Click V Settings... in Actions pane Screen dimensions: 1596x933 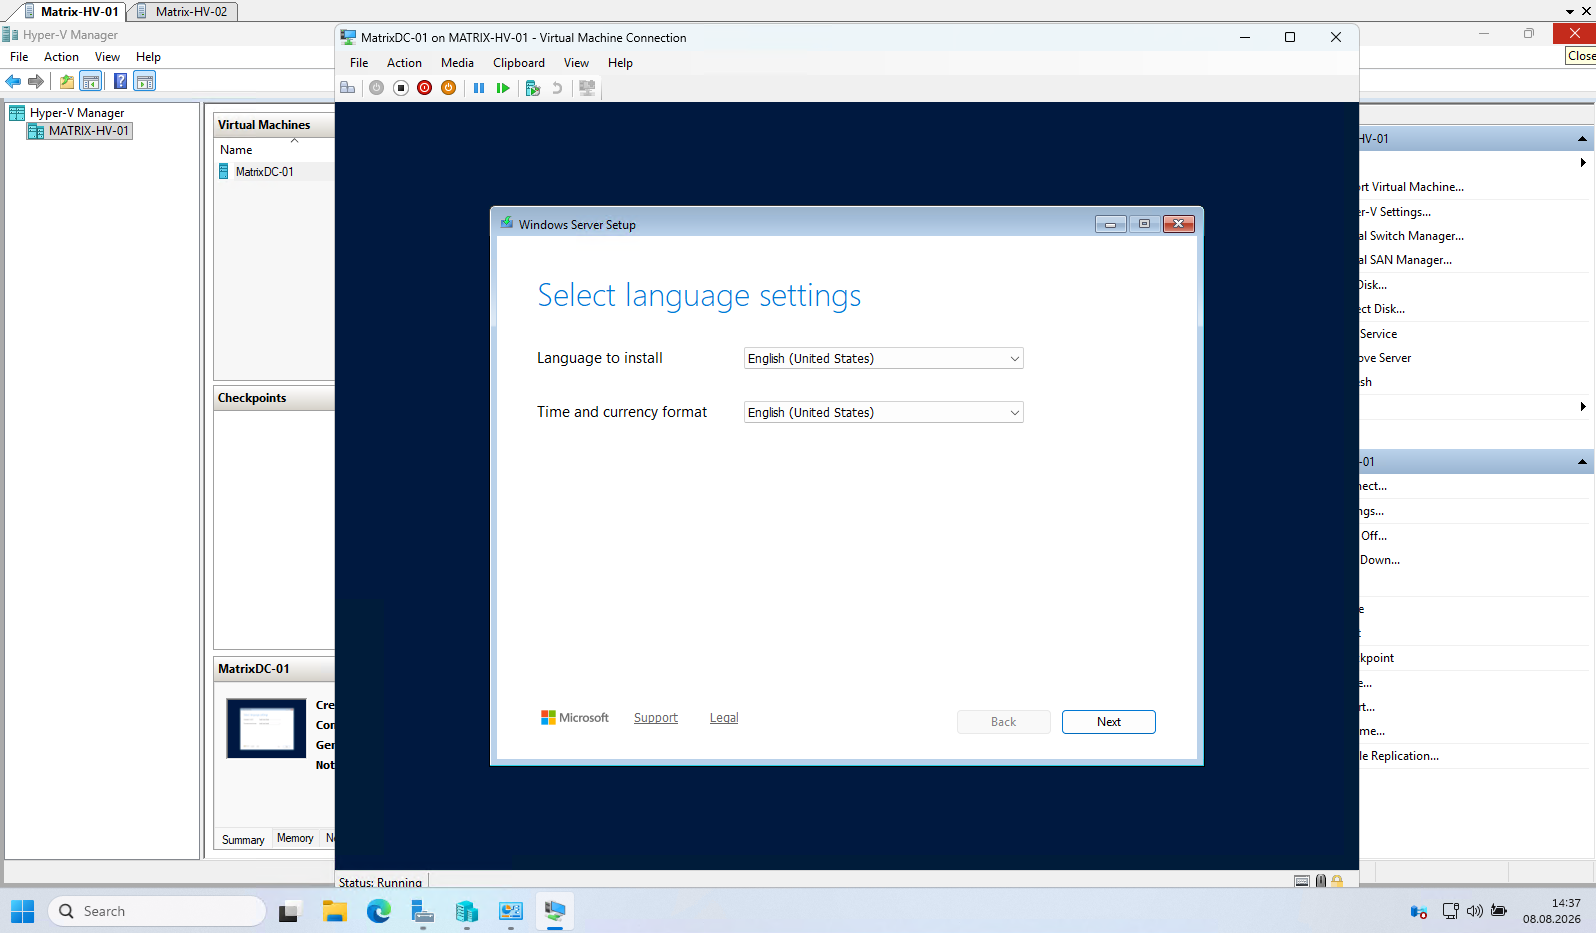[1401, 212]
